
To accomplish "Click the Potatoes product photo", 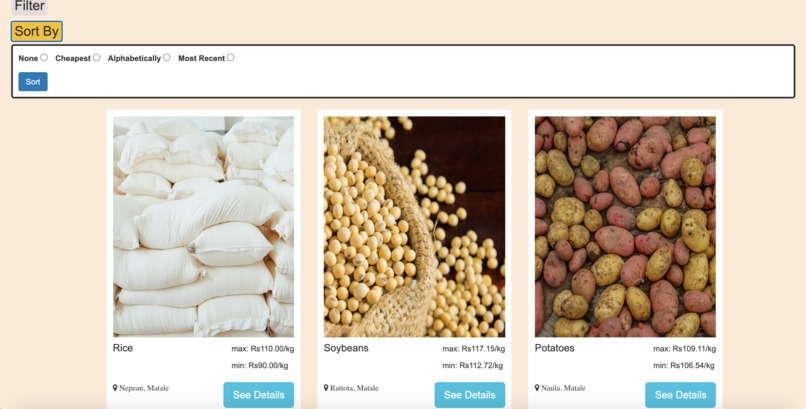I will click(x=625, y=227).
